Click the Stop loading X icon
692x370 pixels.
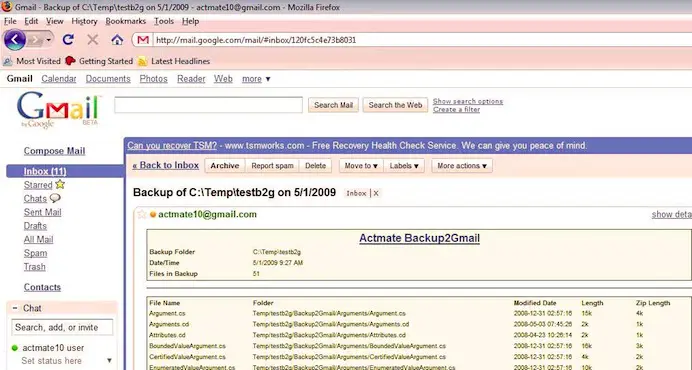tap(92, 40)
